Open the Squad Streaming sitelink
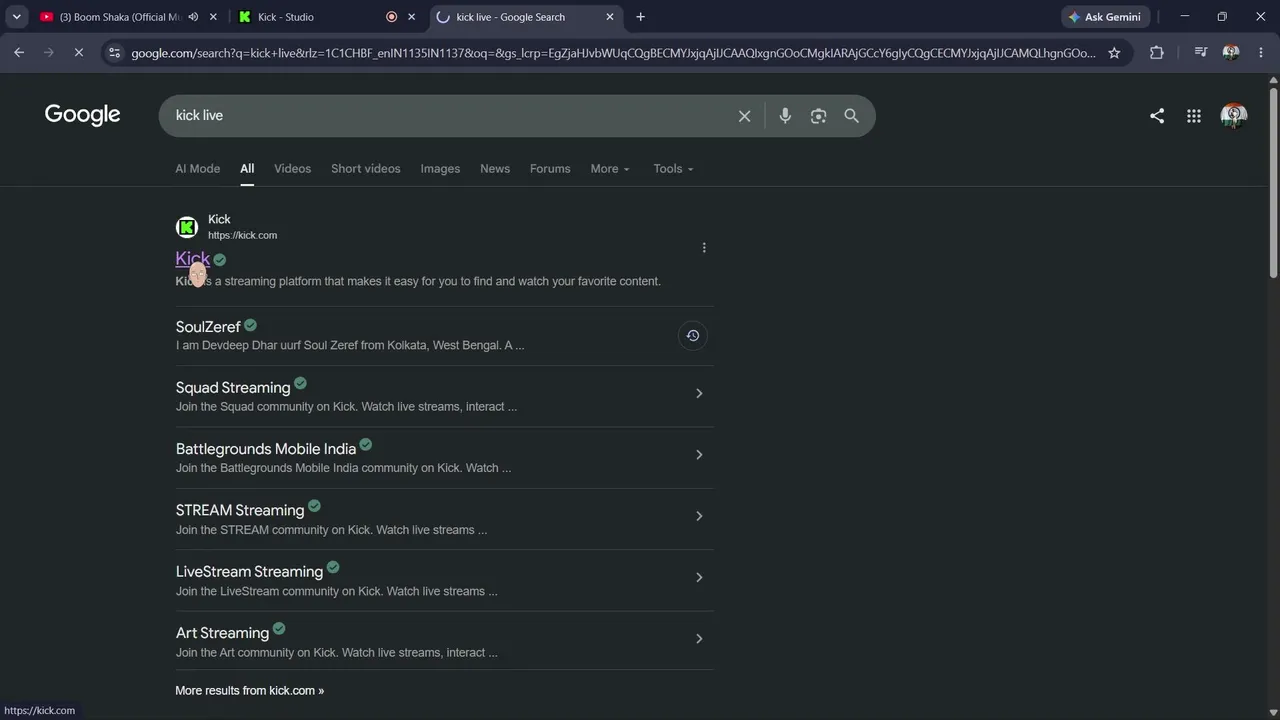1280x720 pixels. pos(233,388)
